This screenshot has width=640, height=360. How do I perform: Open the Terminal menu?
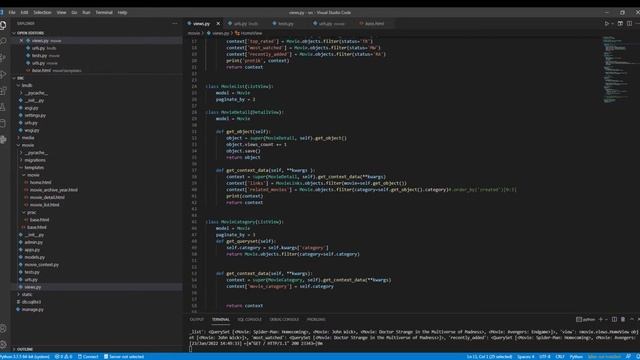click(104, 13)
